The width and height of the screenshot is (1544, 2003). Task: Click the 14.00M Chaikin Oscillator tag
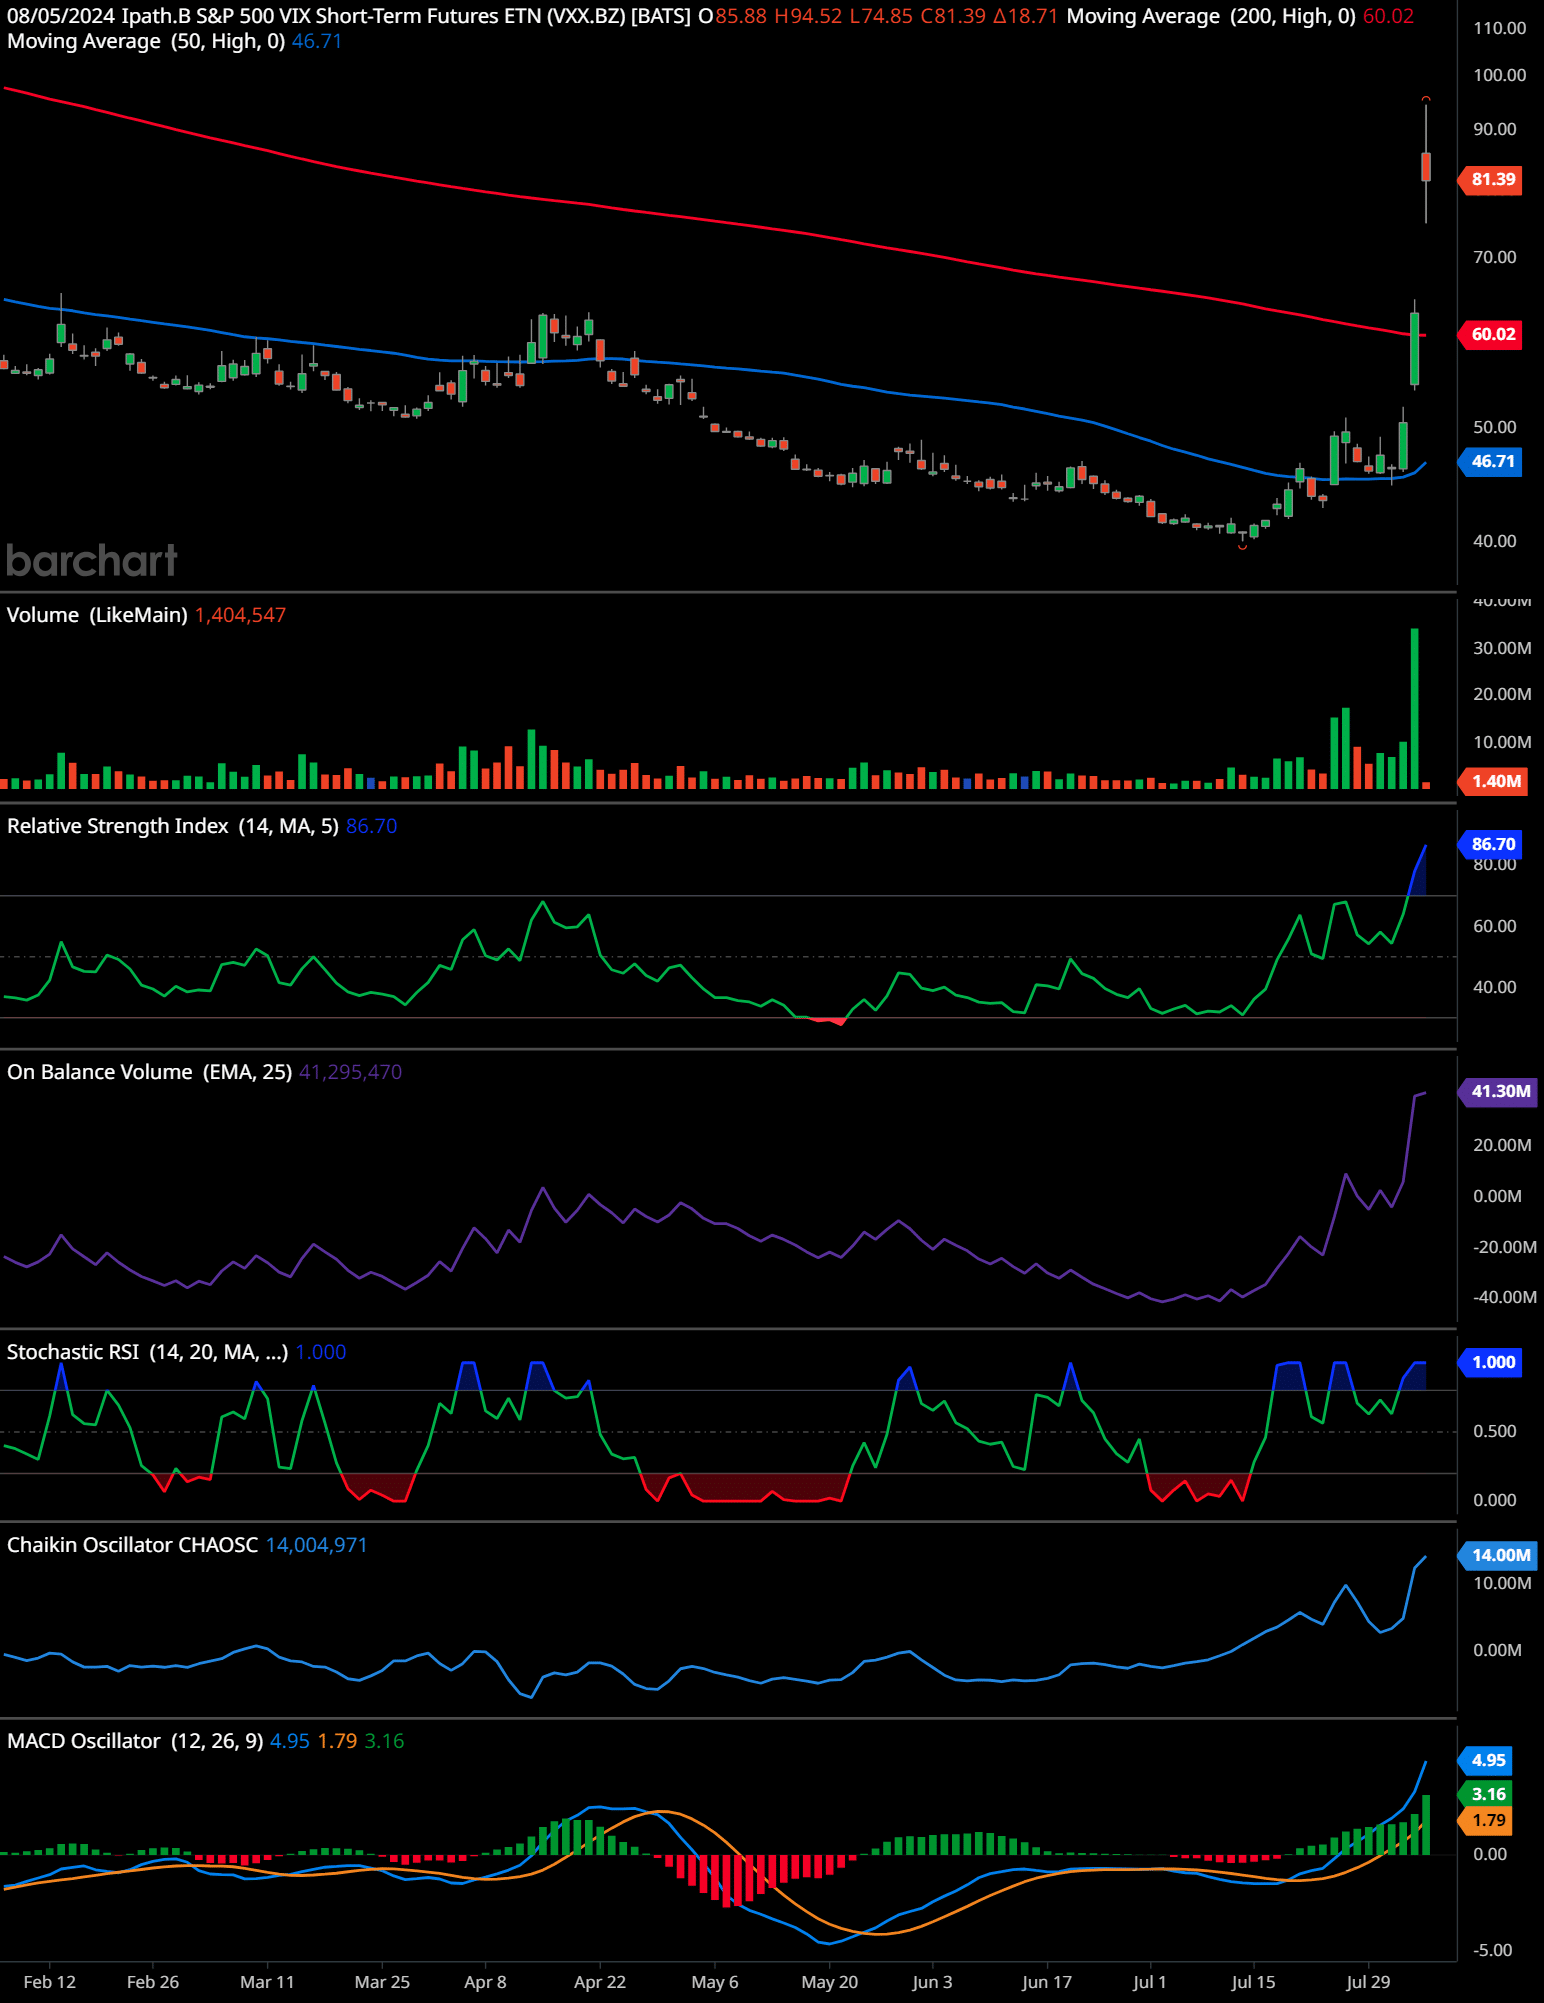[x=1498, y=1555]
